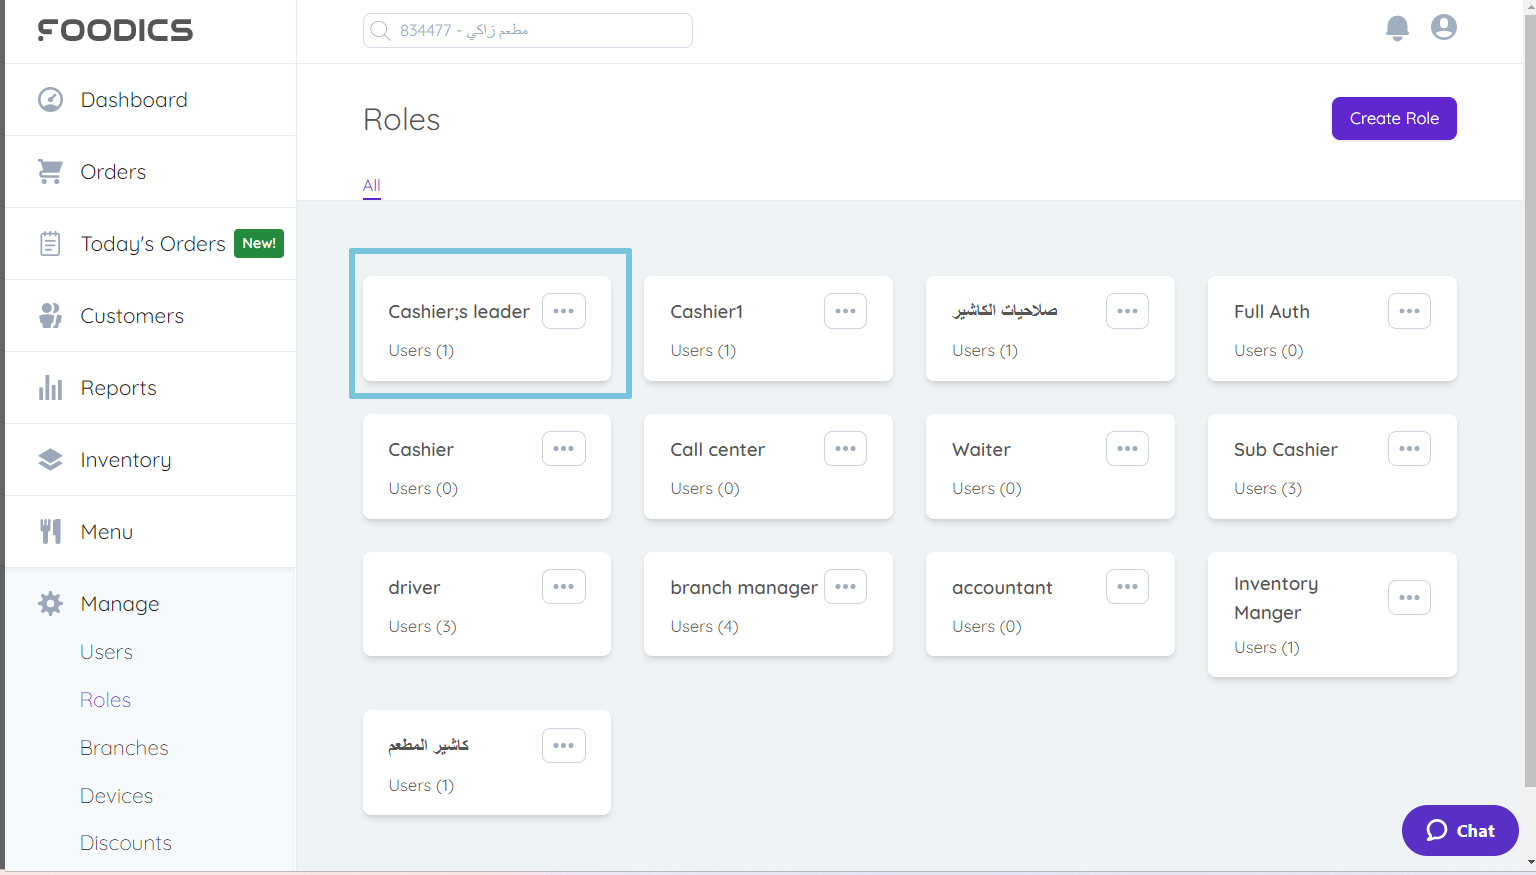
Task: Open the branch manager role options menu
Action: 845,586
